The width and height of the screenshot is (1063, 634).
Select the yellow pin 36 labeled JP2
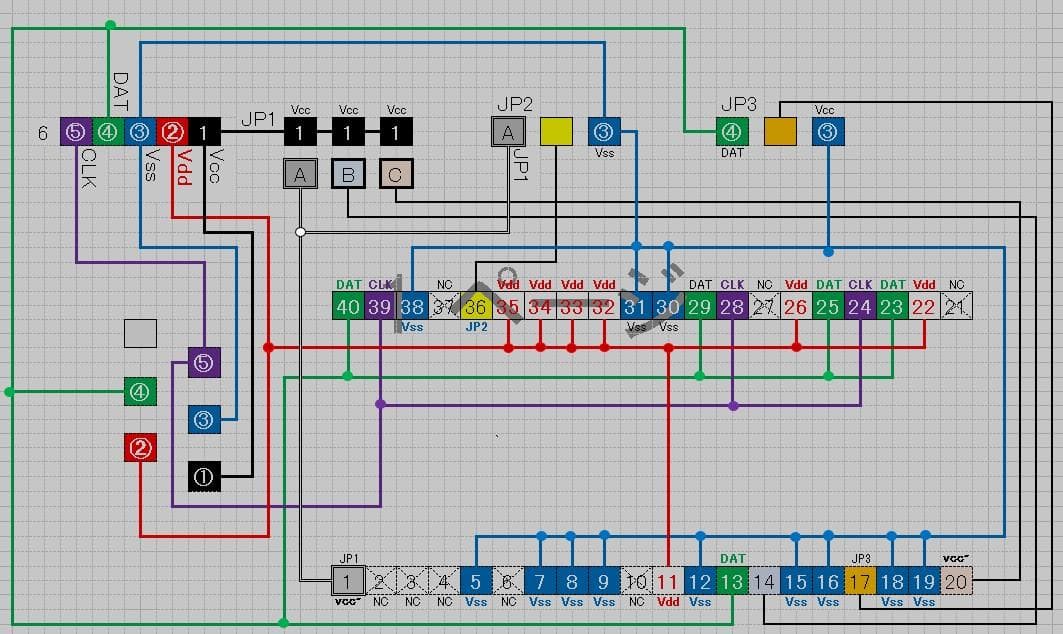click(476, 307)
